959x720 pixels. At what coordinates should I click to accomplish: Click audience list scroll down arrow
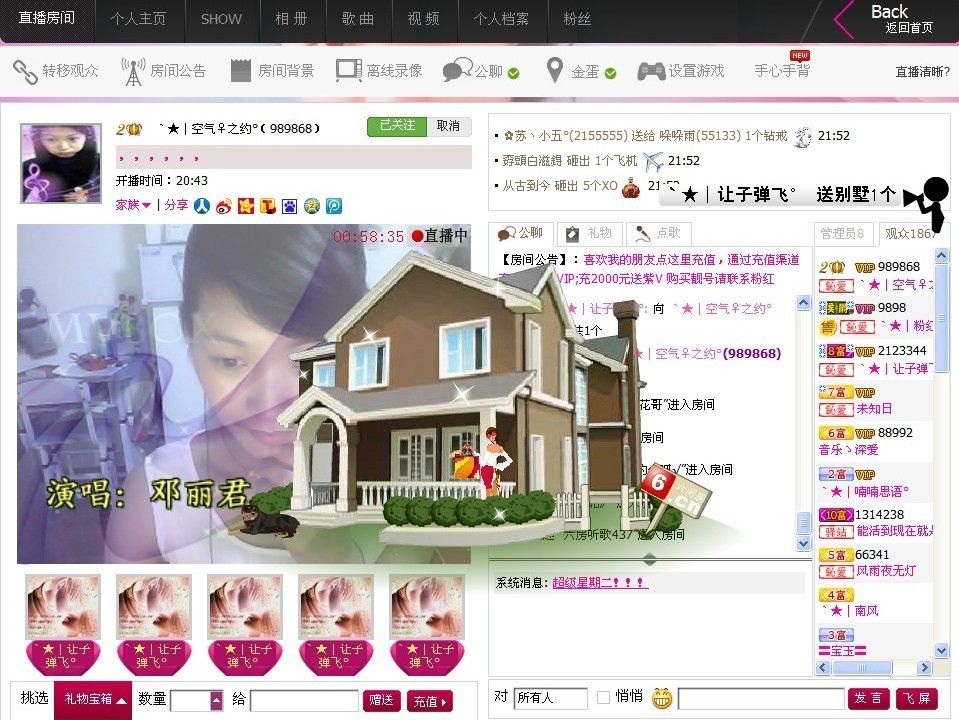942,650
